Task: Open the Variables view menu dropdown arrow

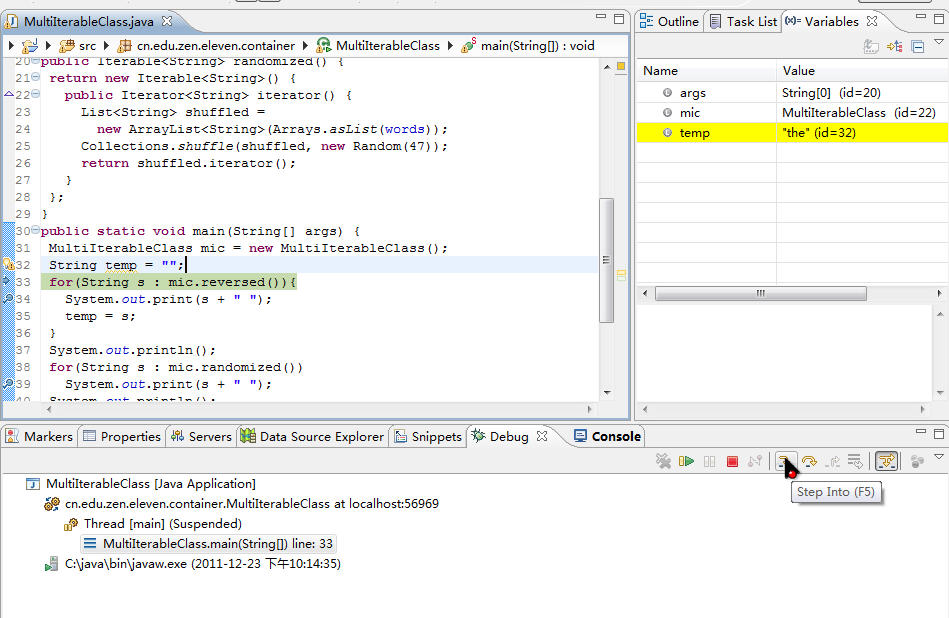Action: click(938, 43)
